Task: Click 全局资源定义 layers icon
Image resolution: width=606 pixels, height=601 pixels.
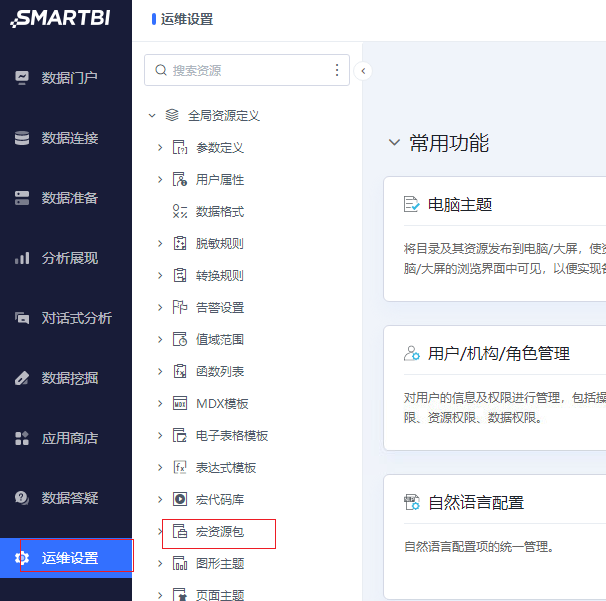Action: [172, 115]
